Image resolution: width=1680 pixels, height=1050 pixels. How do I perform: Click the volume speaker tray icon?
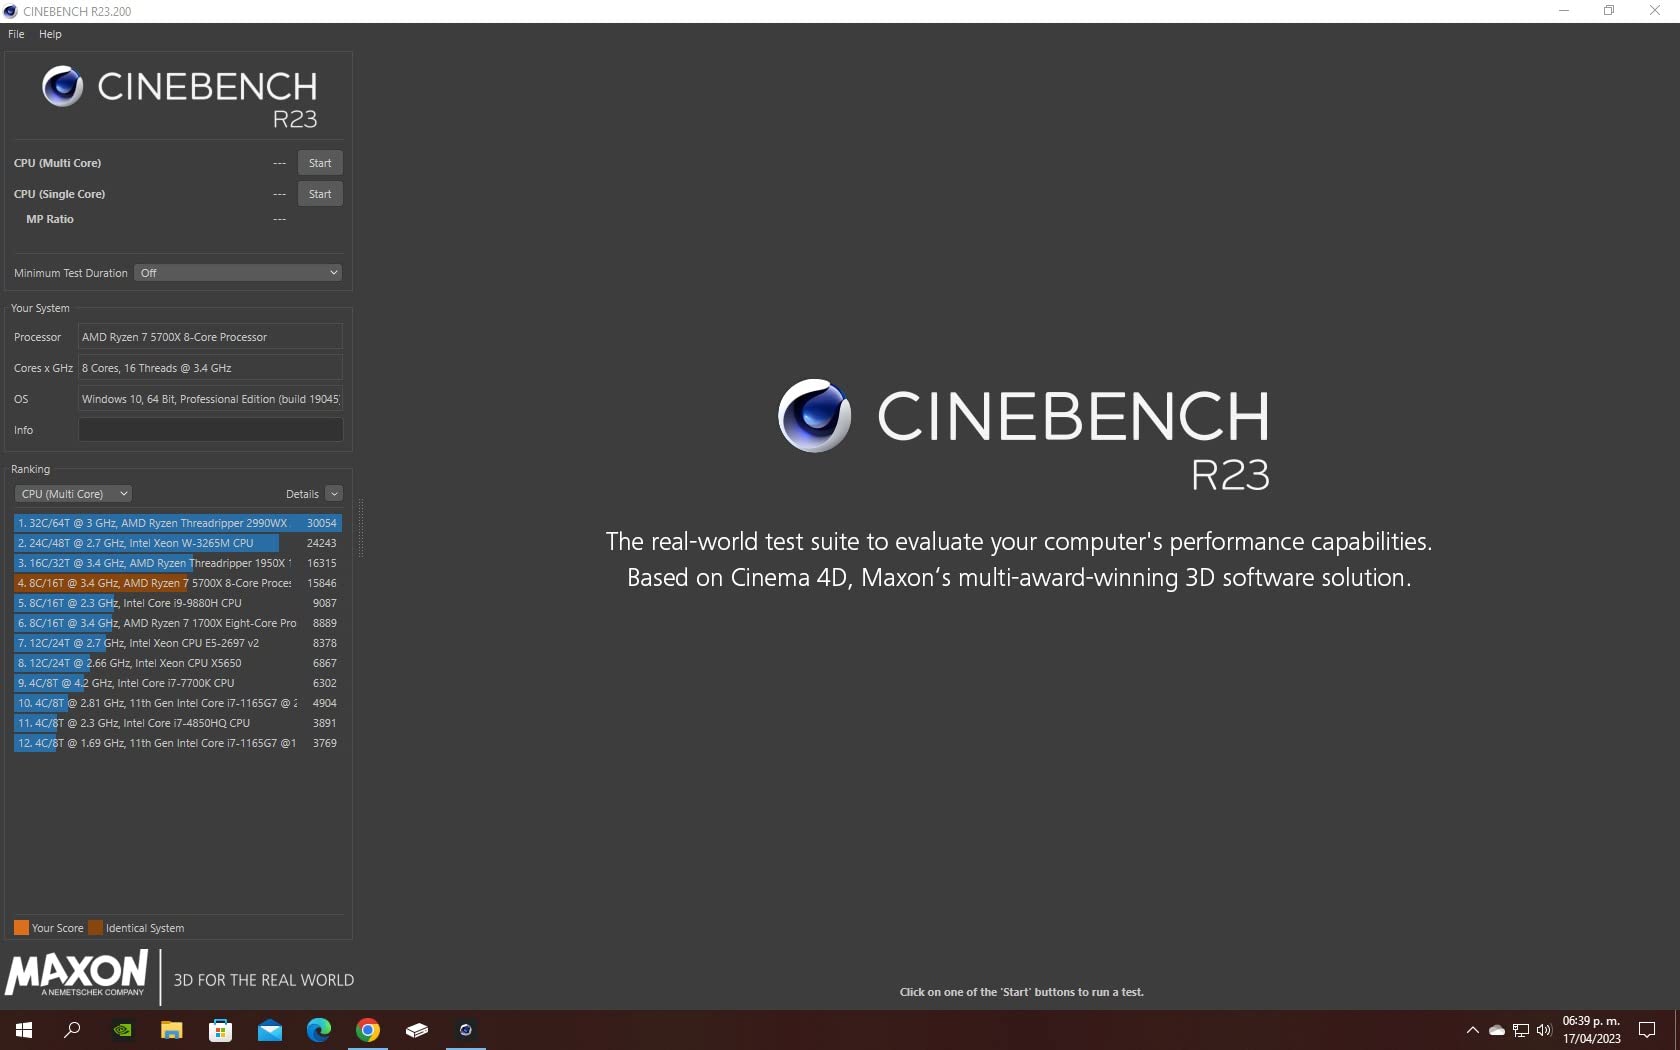tap(1544, 1030)
